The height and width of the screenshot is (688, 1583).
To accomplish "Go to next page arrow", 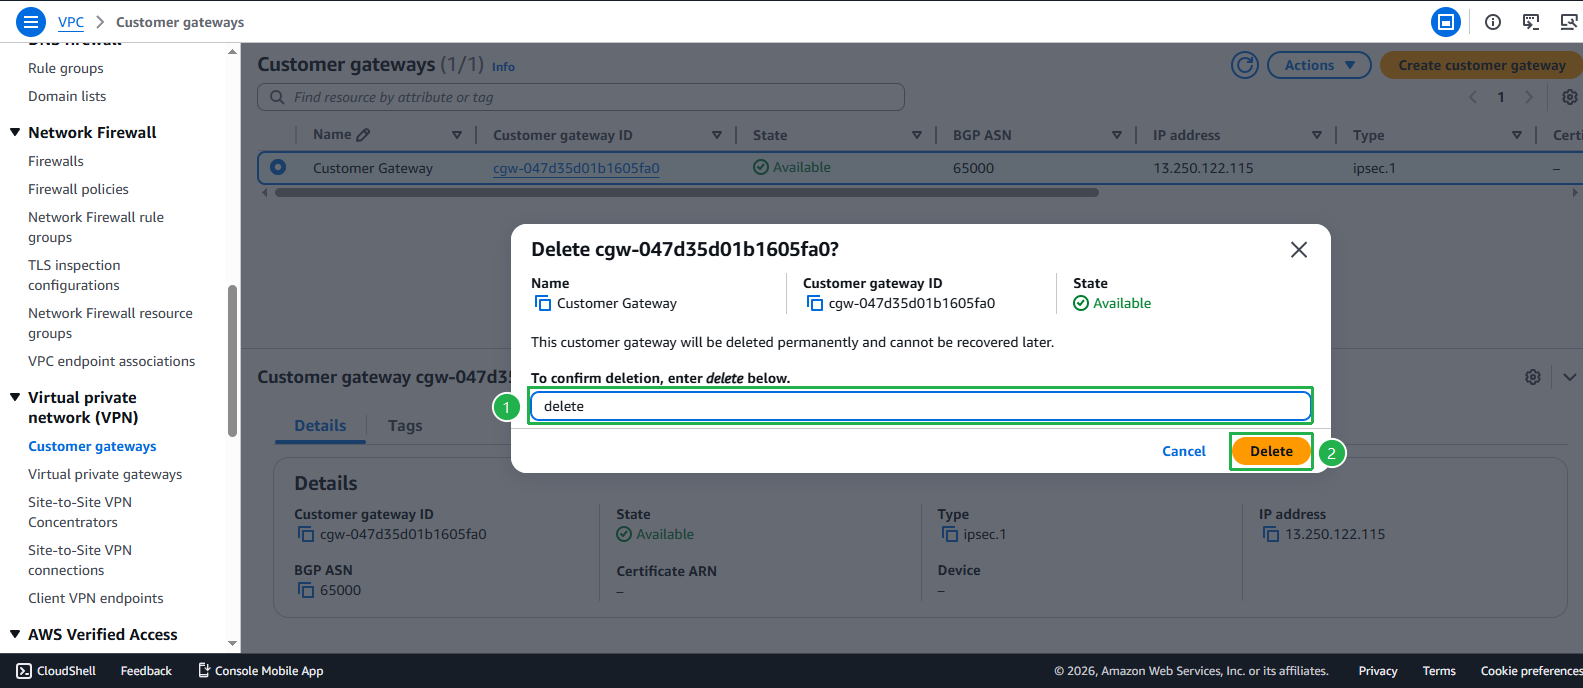I will point(1528,97).
